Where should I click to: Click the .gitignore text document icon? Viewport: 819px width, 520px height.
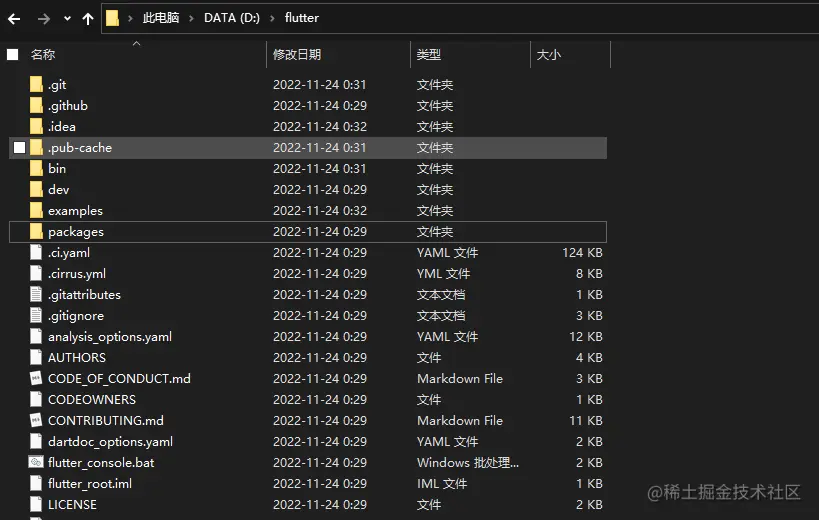(36, 315)
